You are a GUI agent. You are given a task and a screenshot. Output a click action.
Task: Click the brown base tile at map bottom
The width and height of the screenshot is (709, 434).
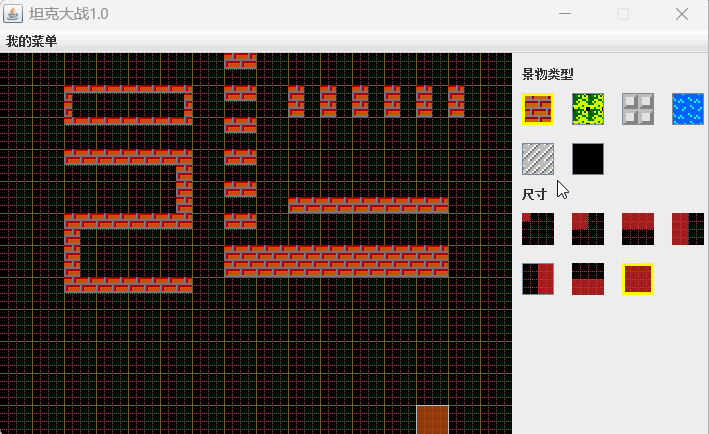(x=432, y=420)
